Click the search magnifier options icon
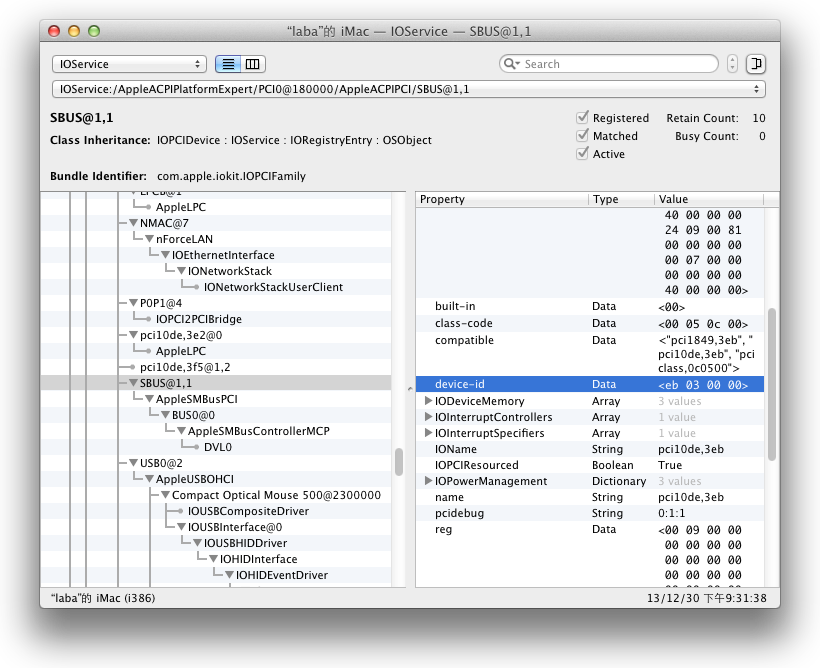 pos(511,64)
